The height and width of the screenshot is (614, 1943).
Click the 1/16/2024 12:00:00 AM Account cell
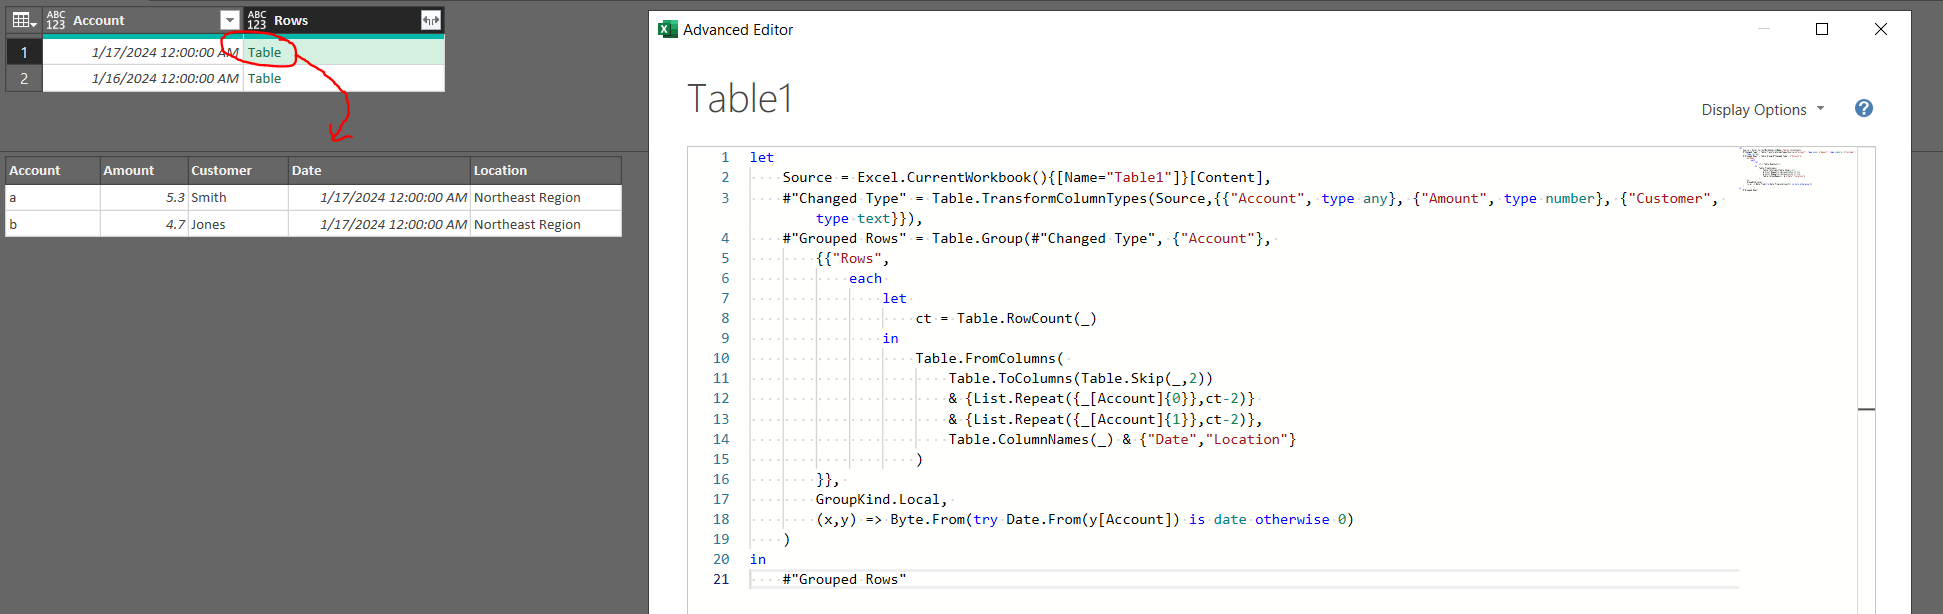(x=143, y=78)
